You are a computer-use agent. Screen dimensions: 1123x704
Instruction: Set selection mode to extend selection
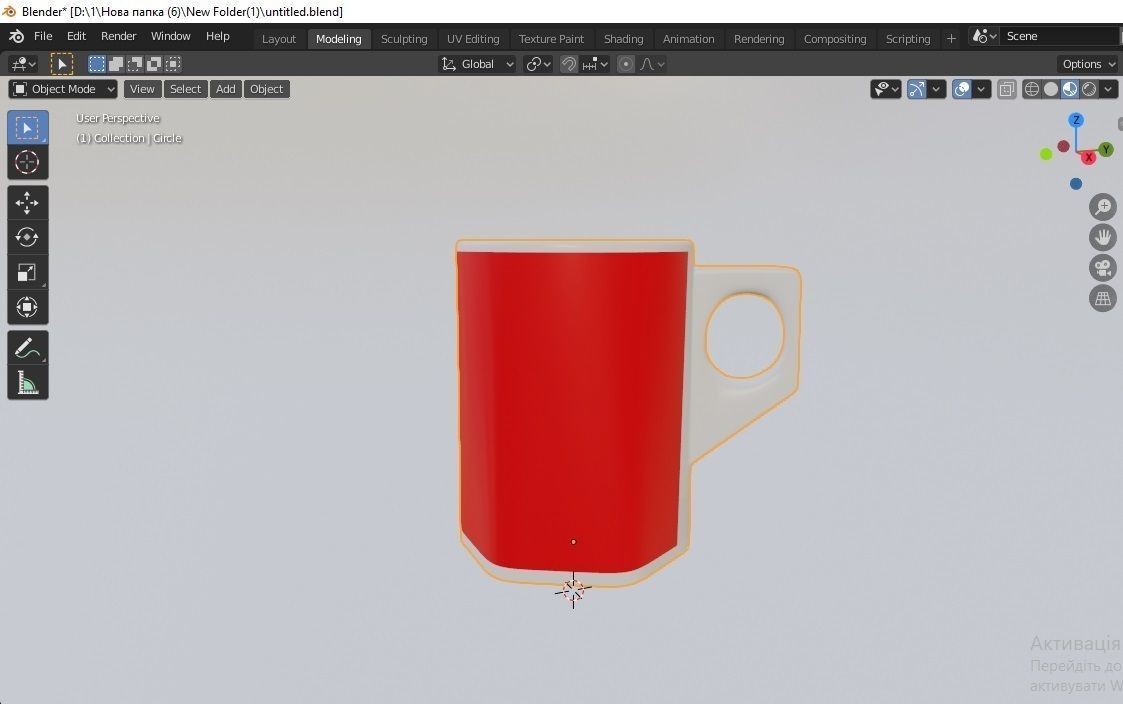coord(115,64)
